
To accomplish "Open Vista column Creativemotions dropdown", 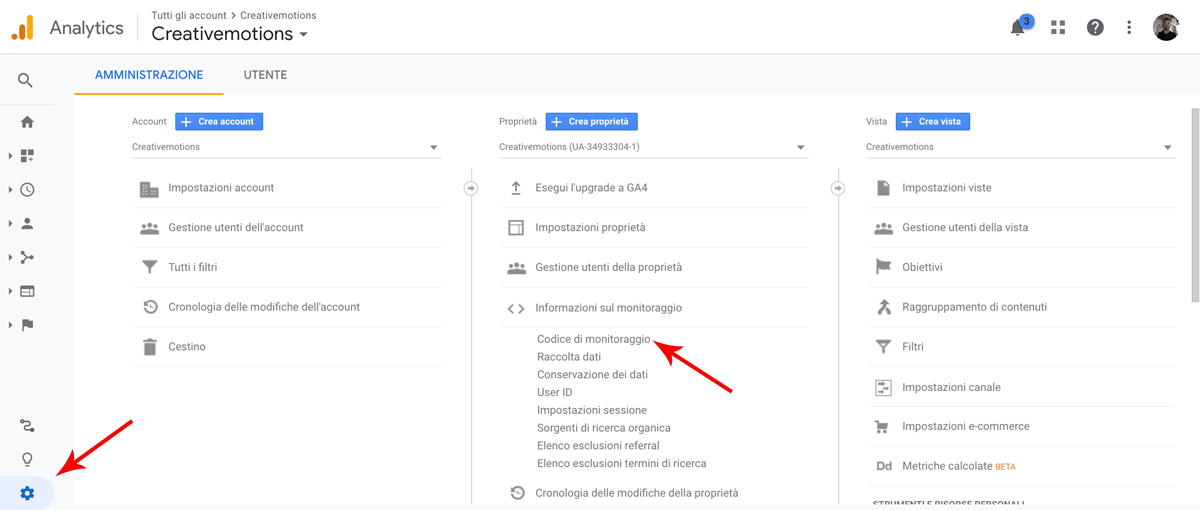I will click(x=1020, y=147).
